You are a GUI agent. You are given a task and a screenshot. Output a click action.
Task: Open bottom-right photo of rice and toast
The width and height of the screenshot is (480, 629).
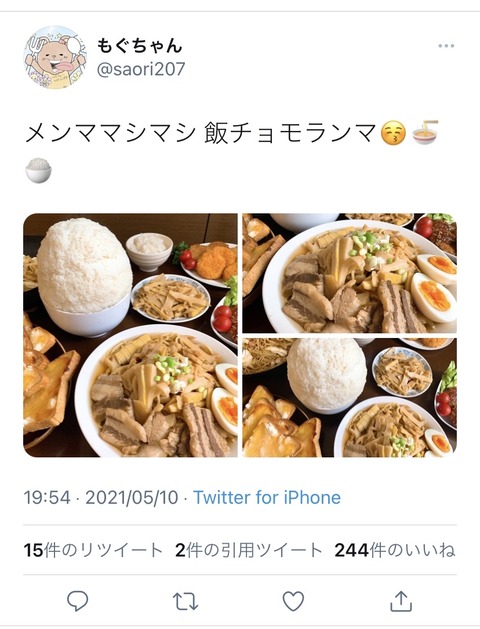pos(349,398)
